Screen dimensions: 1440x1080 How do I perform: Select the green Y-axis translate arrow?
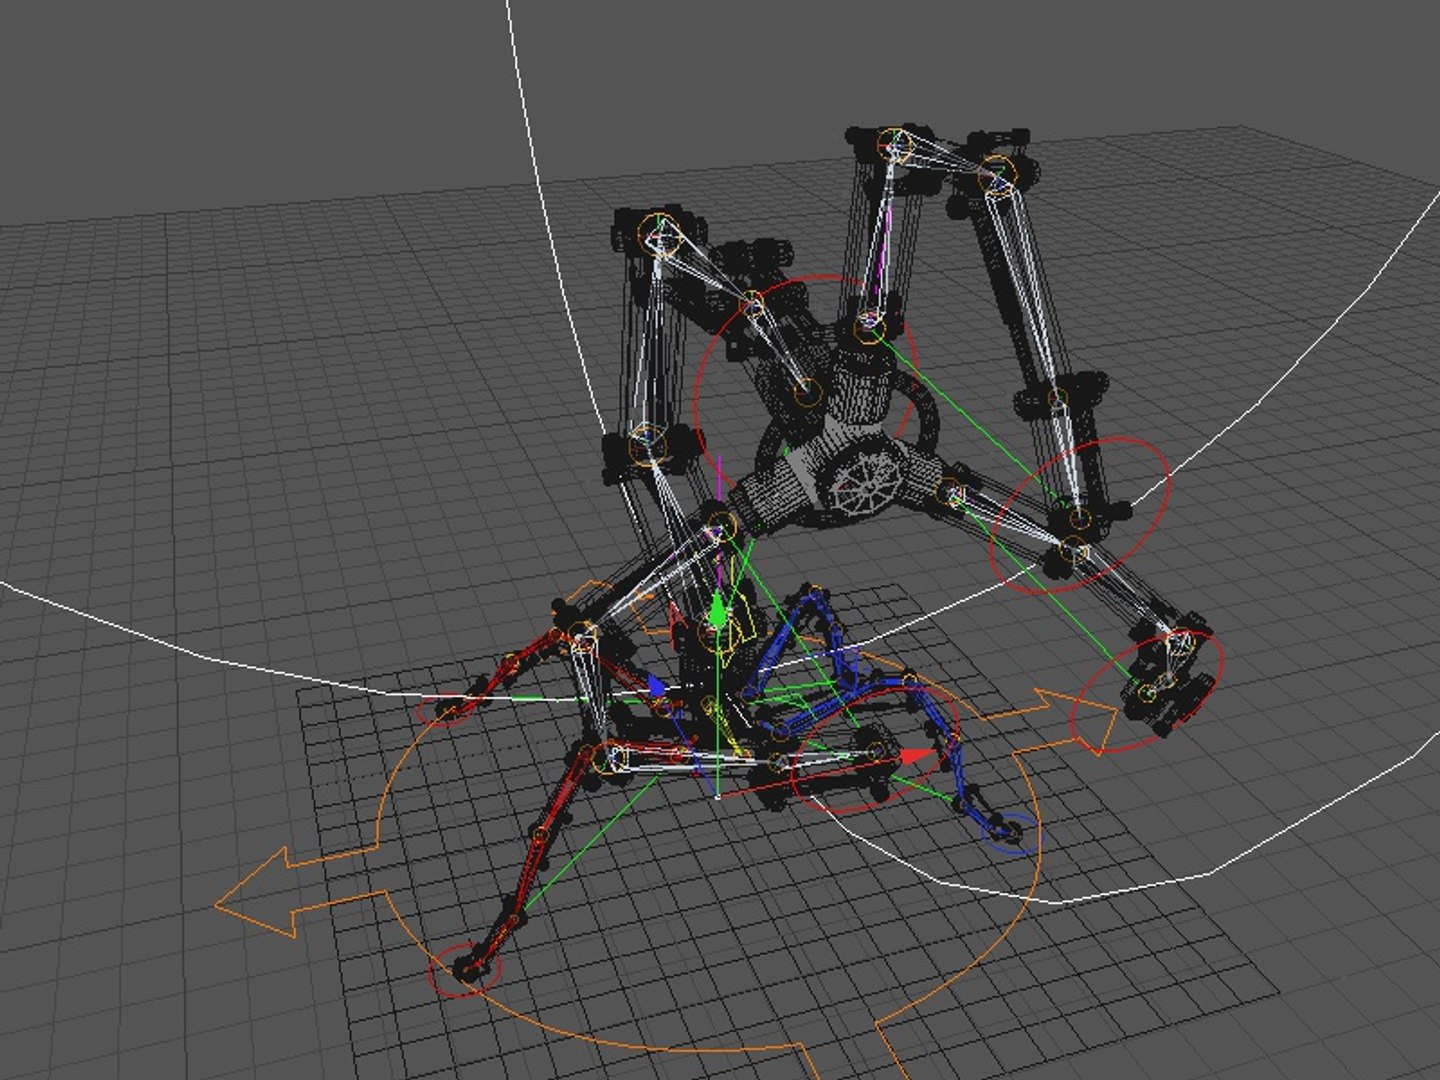click(x=716, y=610)
